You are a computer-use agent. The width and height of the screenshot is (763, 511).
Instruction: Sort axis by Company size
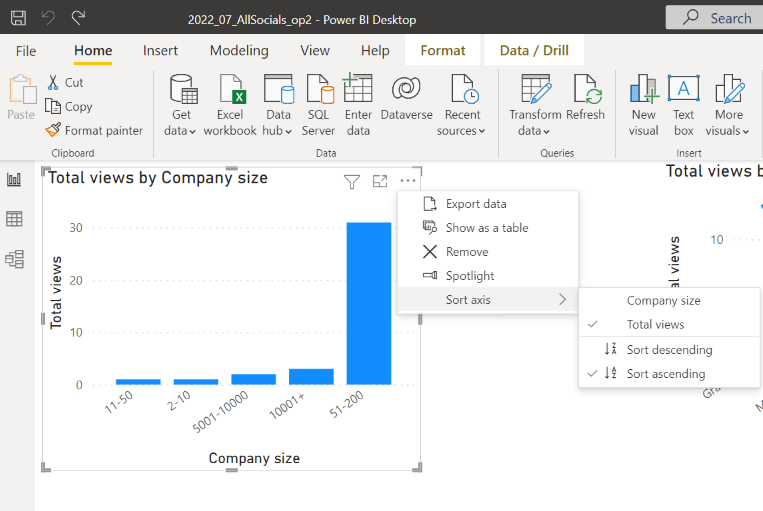coord(669,300)
